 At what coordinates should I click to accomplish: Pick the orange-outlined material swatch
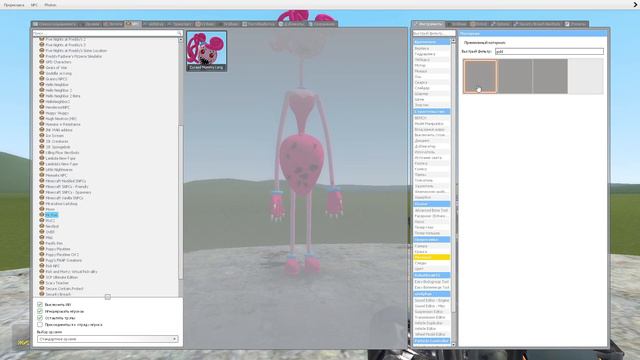click(x=480, y=76)
